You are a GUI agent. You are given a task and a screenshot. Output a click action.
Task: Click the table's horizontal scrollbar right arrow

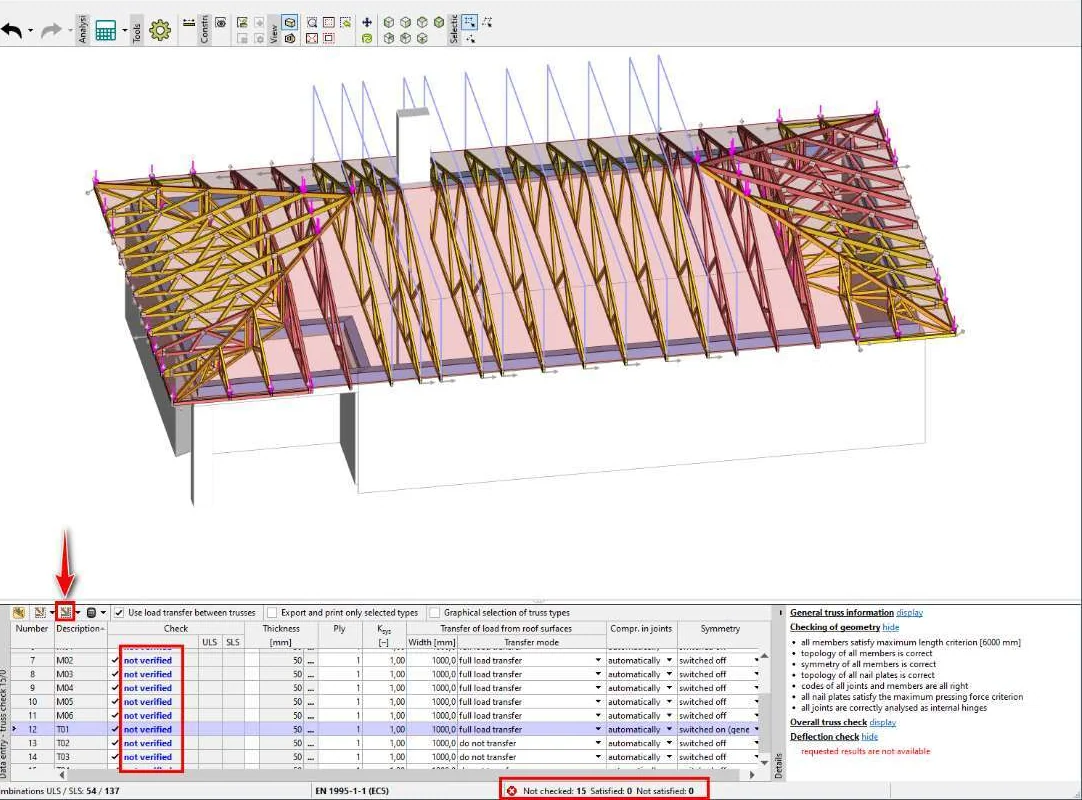[752, 775]
